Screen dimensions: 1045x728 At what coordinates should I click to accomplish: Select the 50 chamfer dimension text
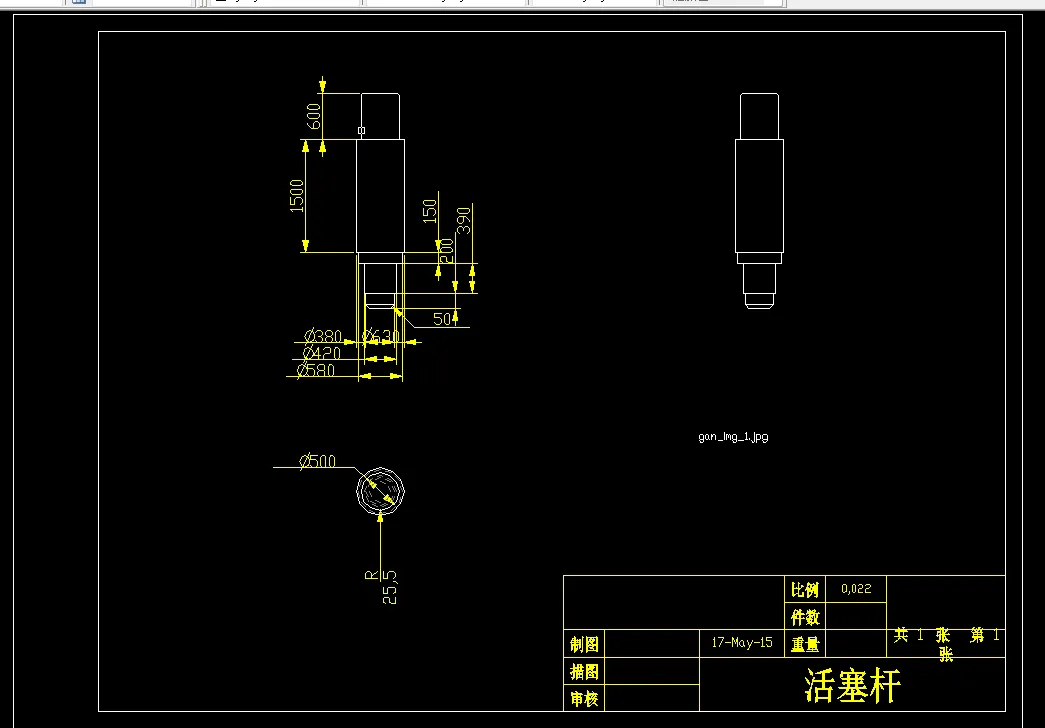click(x=443, y=319)
